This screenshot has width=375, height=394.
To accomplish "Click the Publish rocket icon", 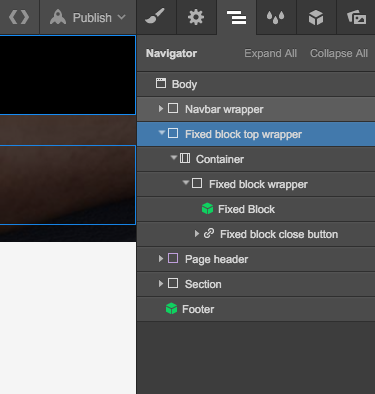I will tap(58, 17).
